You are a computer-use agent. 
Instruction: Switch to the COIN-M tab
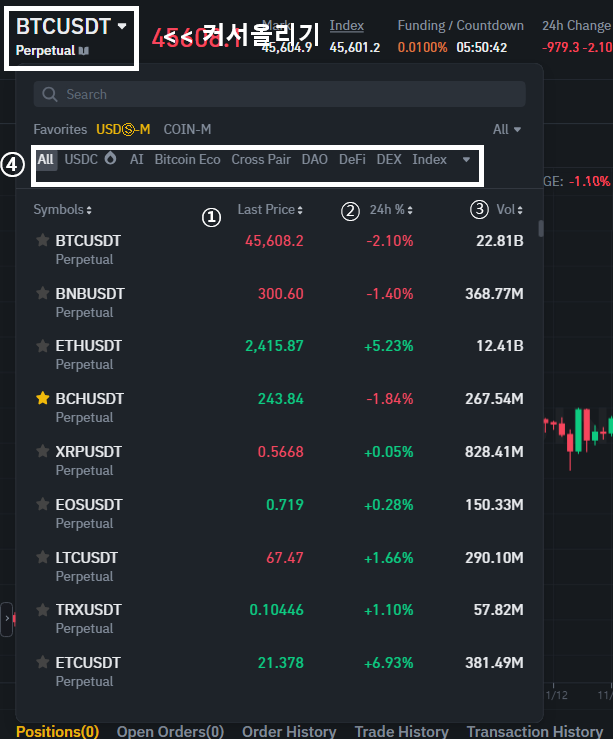(187, 129)
